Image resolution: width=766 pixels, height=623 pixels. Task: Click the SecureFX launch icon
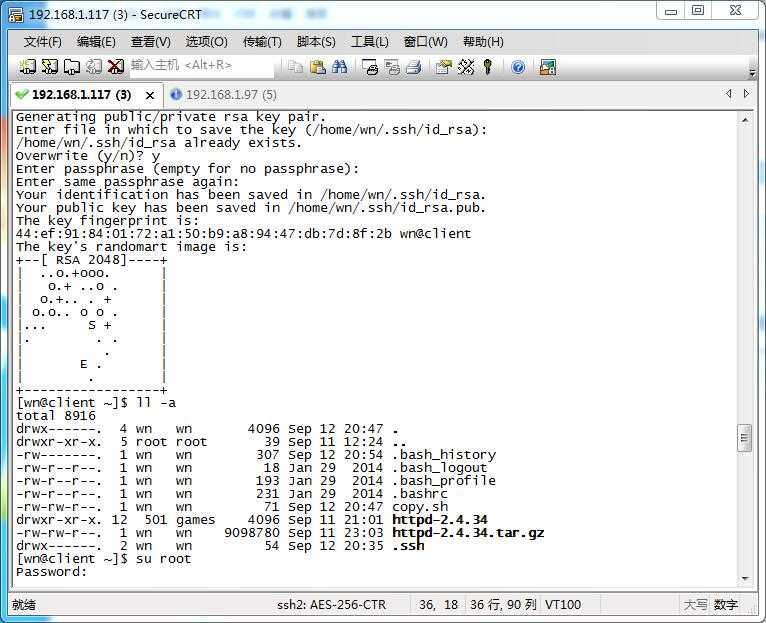pyautogui.click(x=548, y=66)
